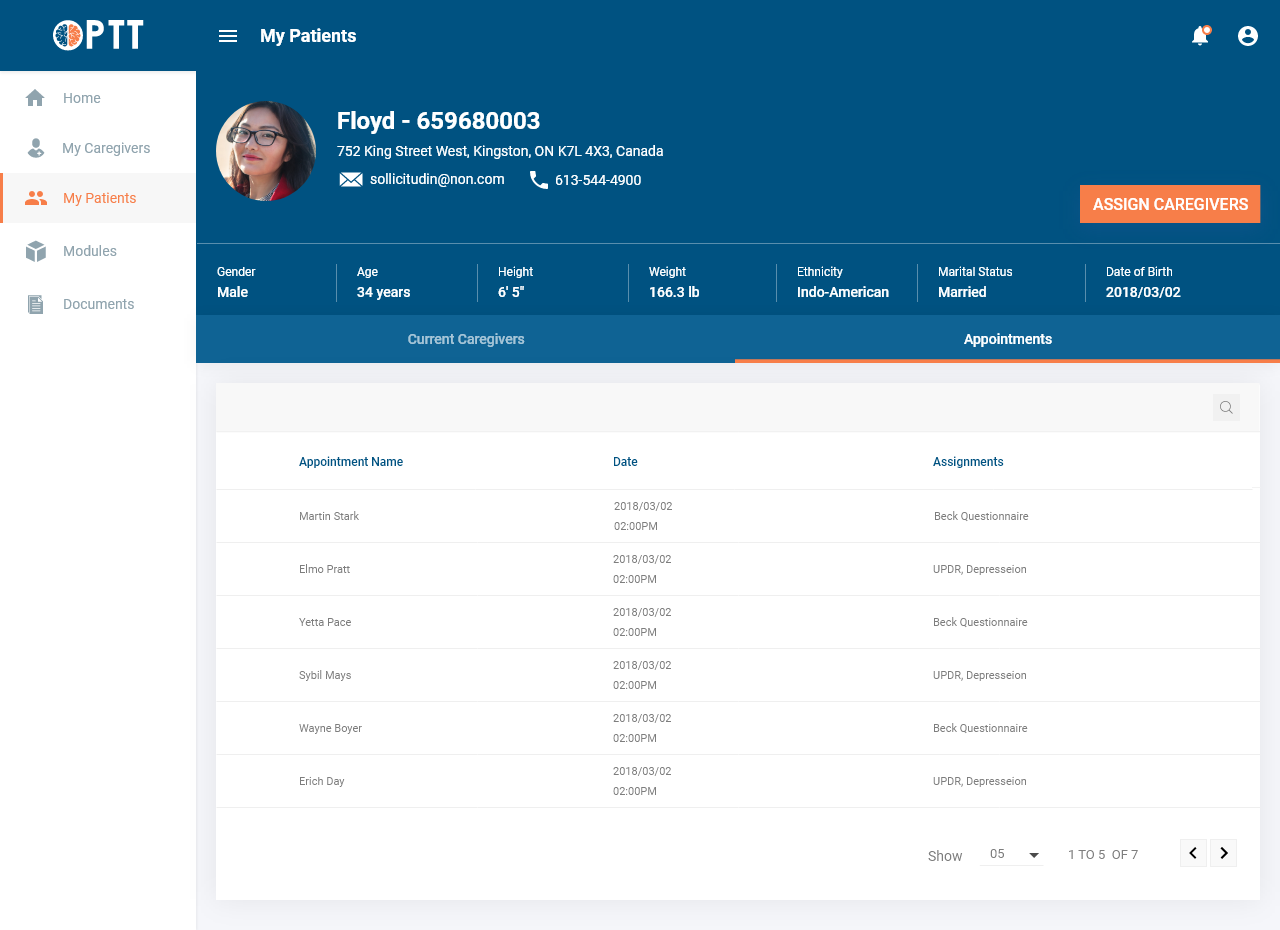1280x930 pixels.
Task: Click the phone icon beside the number
Action: pyautogui.click(x=539, y=180)
